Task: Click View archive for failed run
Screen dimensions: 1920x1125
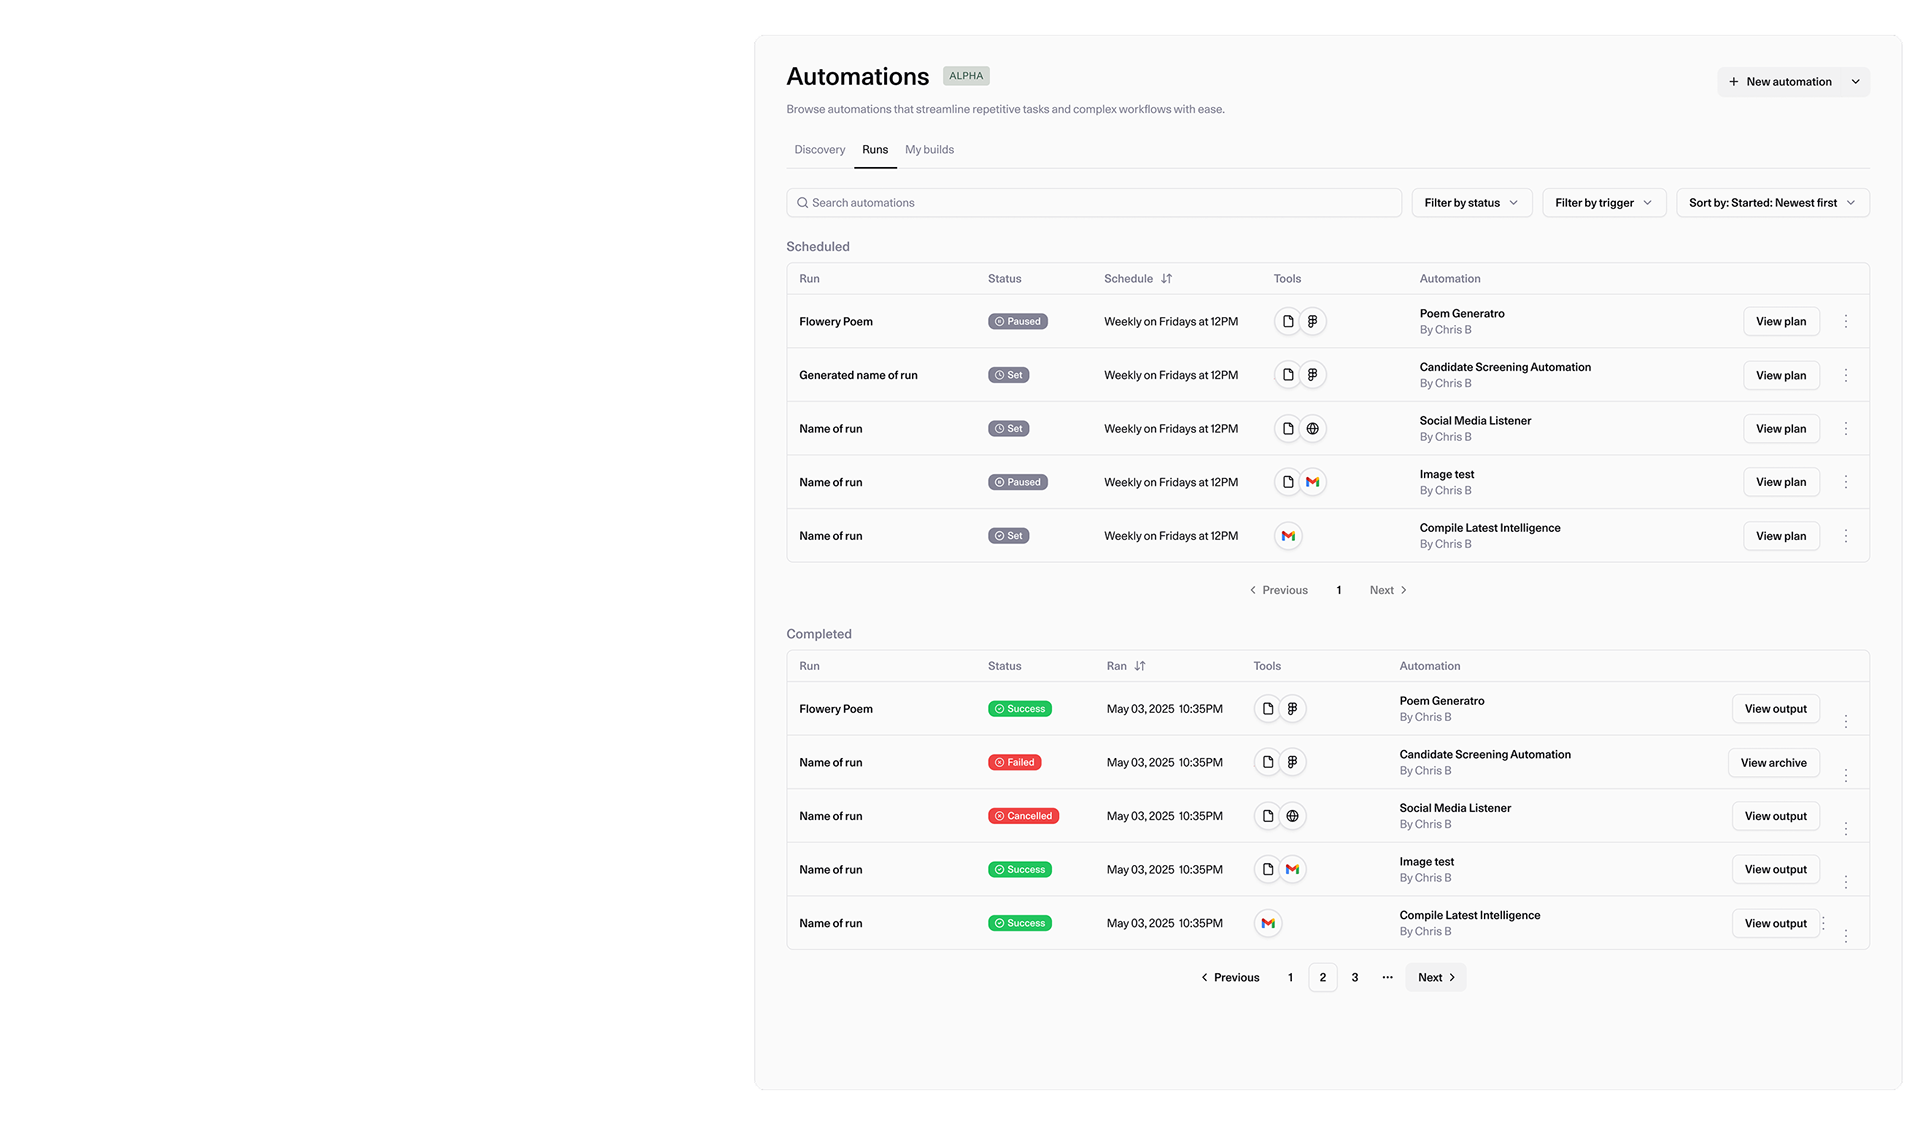Action: (1773, 763)
